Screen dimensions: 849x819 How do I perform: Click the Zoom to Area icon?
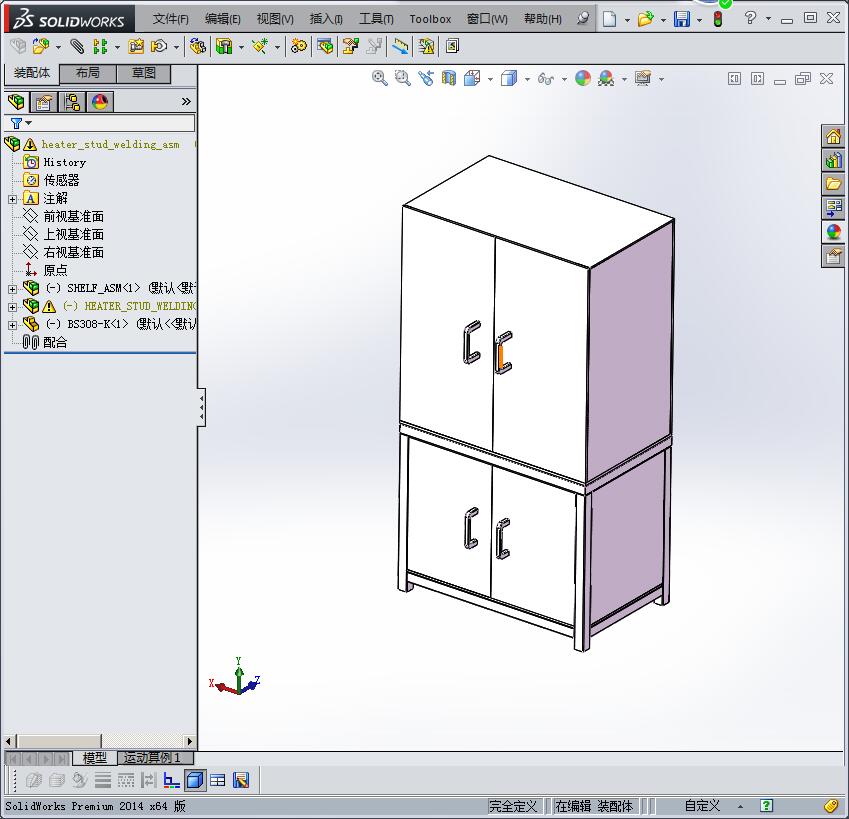(x=402, y=78)
